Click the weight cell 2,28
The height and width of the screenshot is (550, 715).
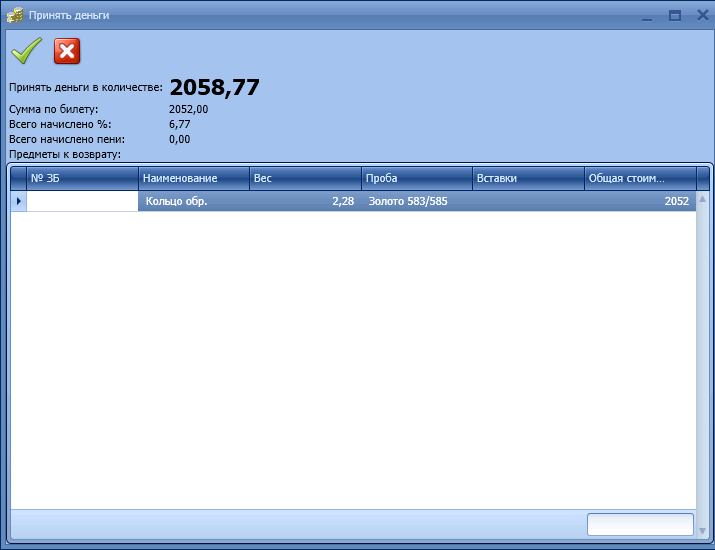pyautogui.click(x=304, y=201)
